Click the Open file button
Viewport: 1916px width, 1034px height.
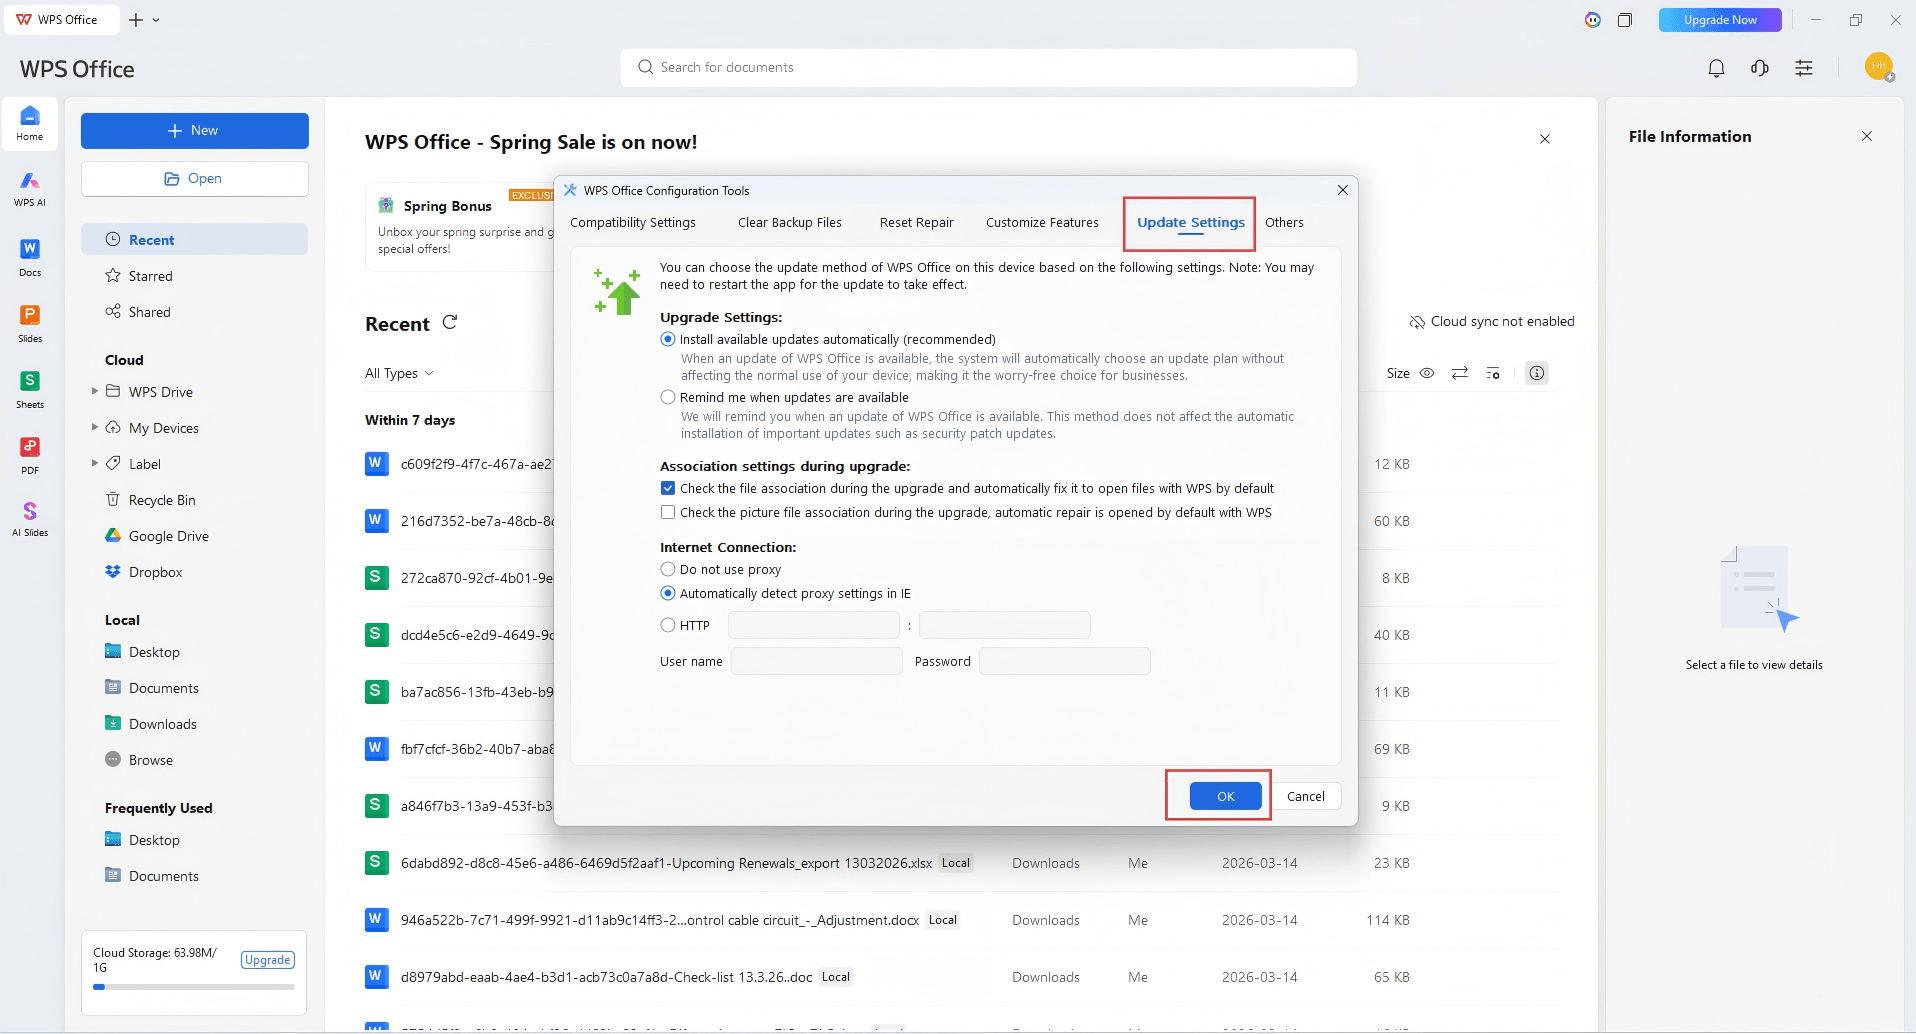pos(195,179)
